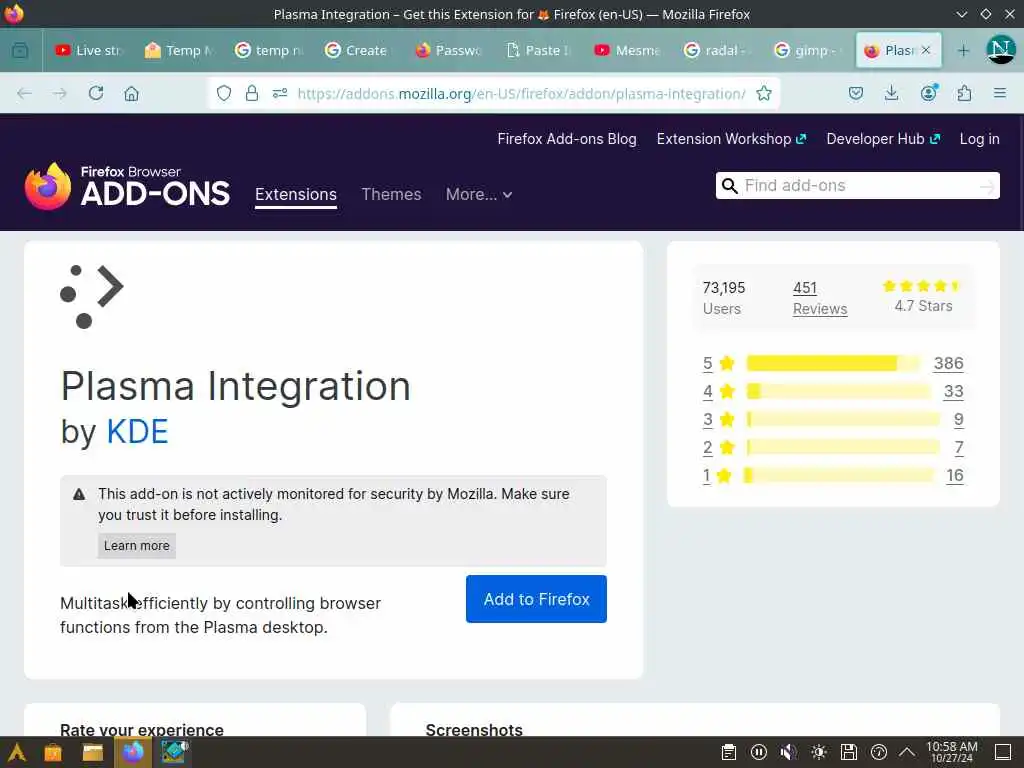Viewport: 1024px width, 768px height.
Task: Click the search magnifier icon in Find add-ons
Action: click(729, 186)
